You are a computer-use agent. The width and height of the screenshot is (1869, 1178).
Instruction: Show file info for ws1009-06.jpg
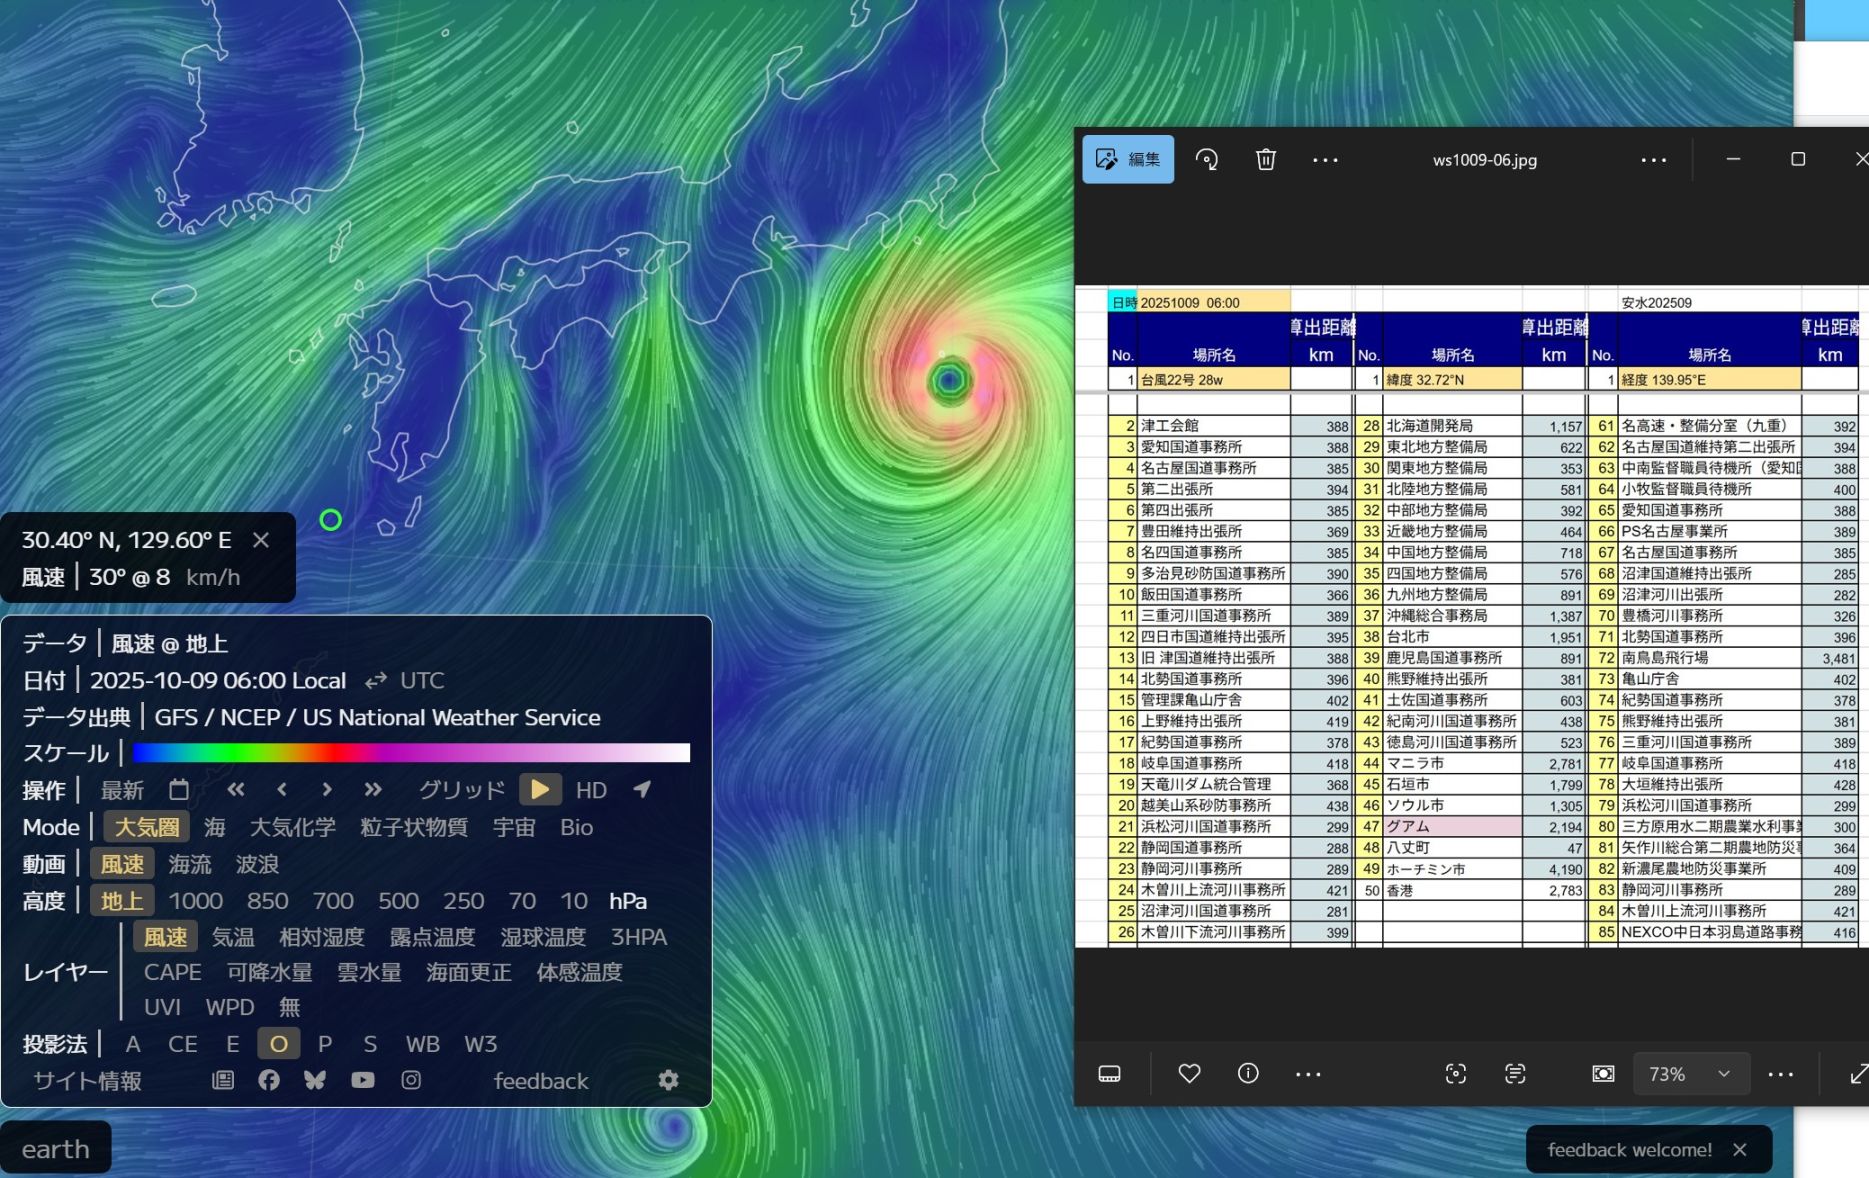point(1248,1073)
